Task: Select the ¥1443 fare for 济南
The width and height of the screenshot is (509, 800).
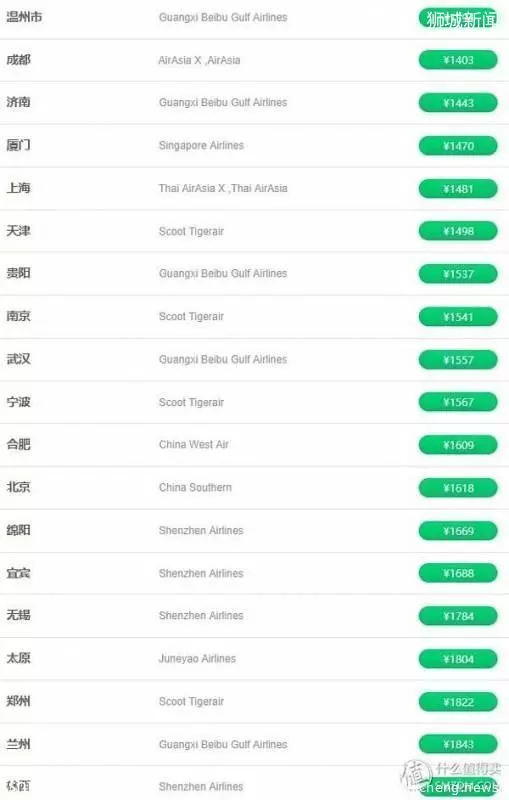Action: click(458, 103)
